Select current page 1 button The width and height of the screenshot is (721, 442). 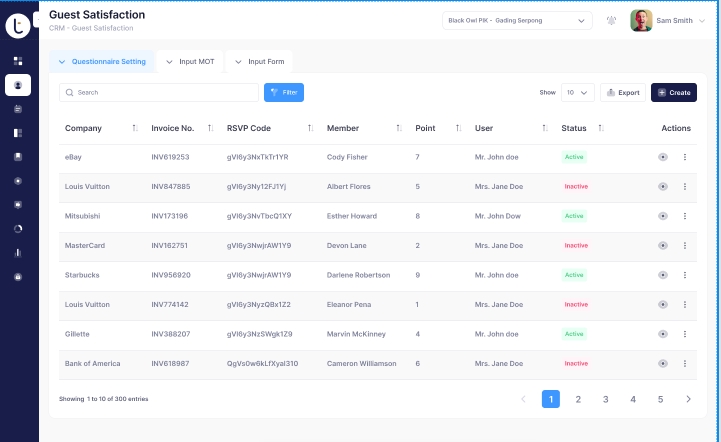tap(551, 399)
